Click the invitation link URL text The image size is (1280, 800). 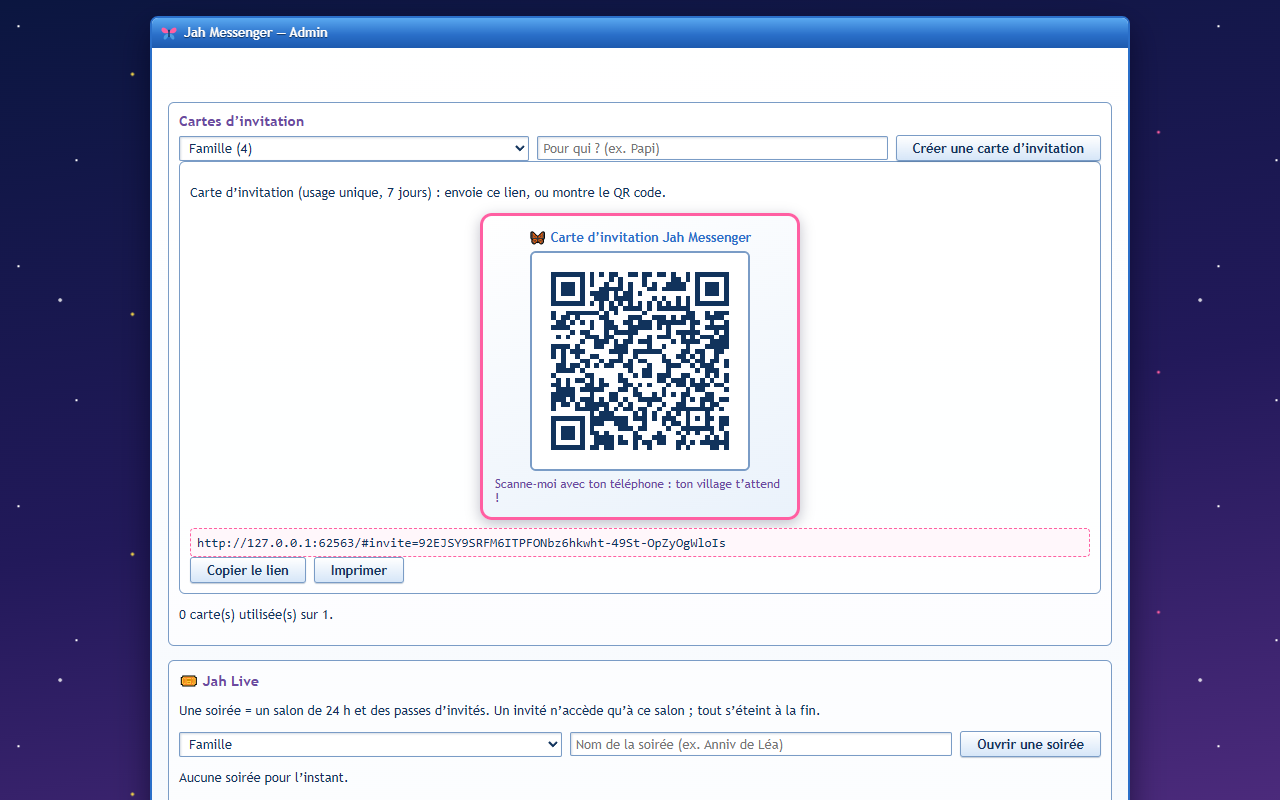pos(461,543)
